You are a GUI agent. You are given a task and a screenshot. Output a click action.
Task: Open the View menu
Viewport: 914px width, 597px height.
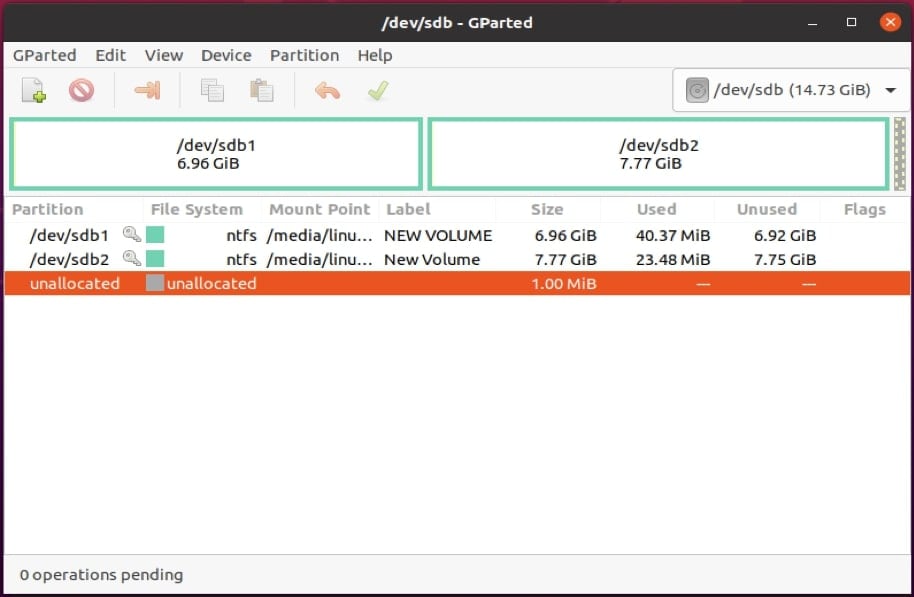coord(164,55)
